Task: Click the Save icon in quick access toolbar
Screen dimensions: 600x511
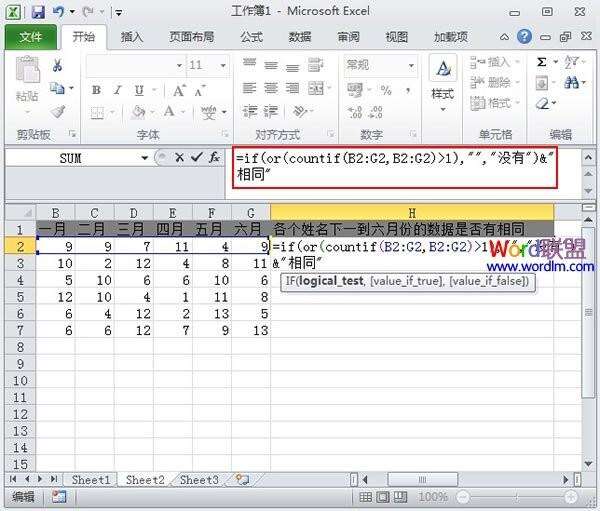Action: click(x=38, y=12)
